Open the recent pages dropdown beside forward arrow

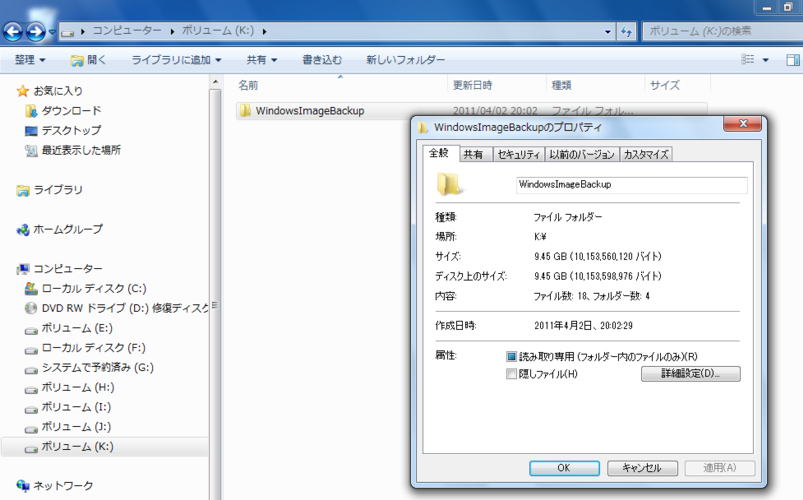click(x=52, y=32)
